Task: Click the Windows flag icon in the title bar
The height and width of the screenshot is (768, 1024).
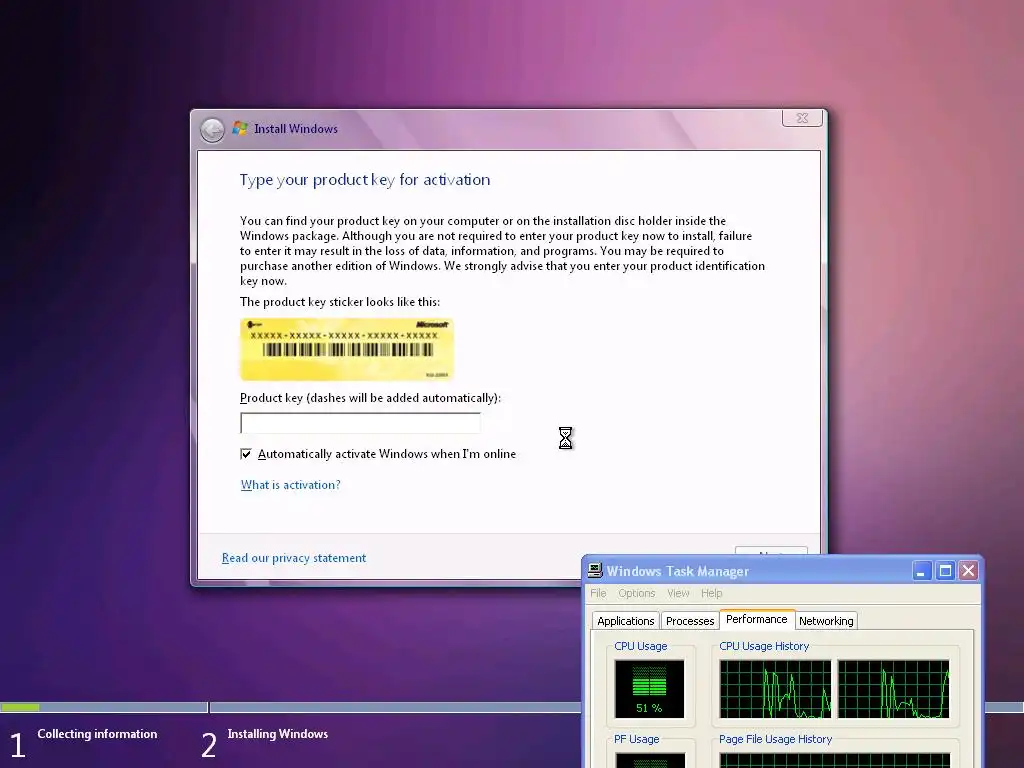Action: click(x=240, y=128)
